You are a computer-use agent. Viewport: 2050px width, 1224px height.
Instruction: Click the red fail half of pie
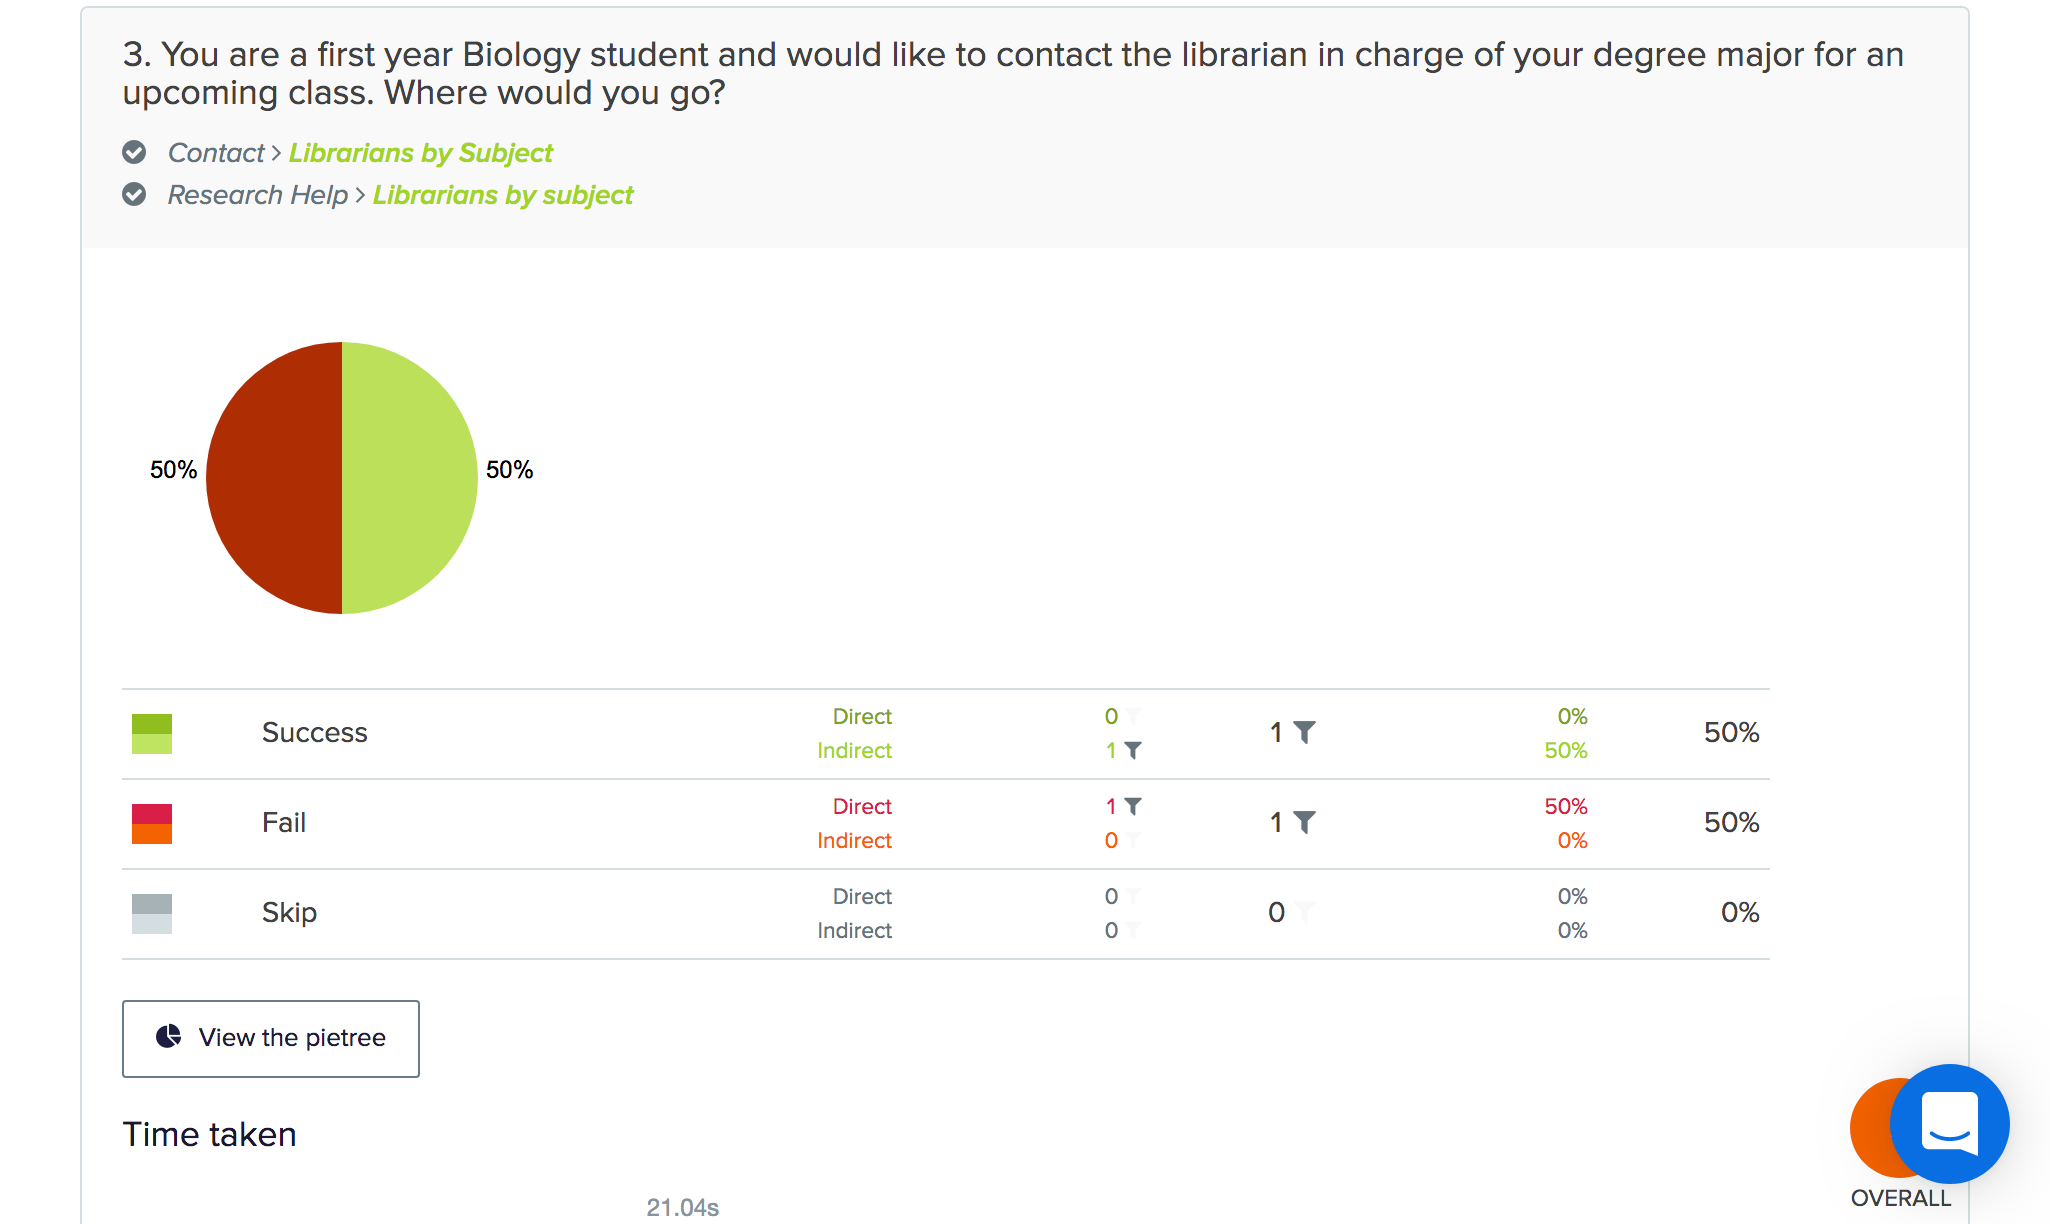click(x=274, y=478)
